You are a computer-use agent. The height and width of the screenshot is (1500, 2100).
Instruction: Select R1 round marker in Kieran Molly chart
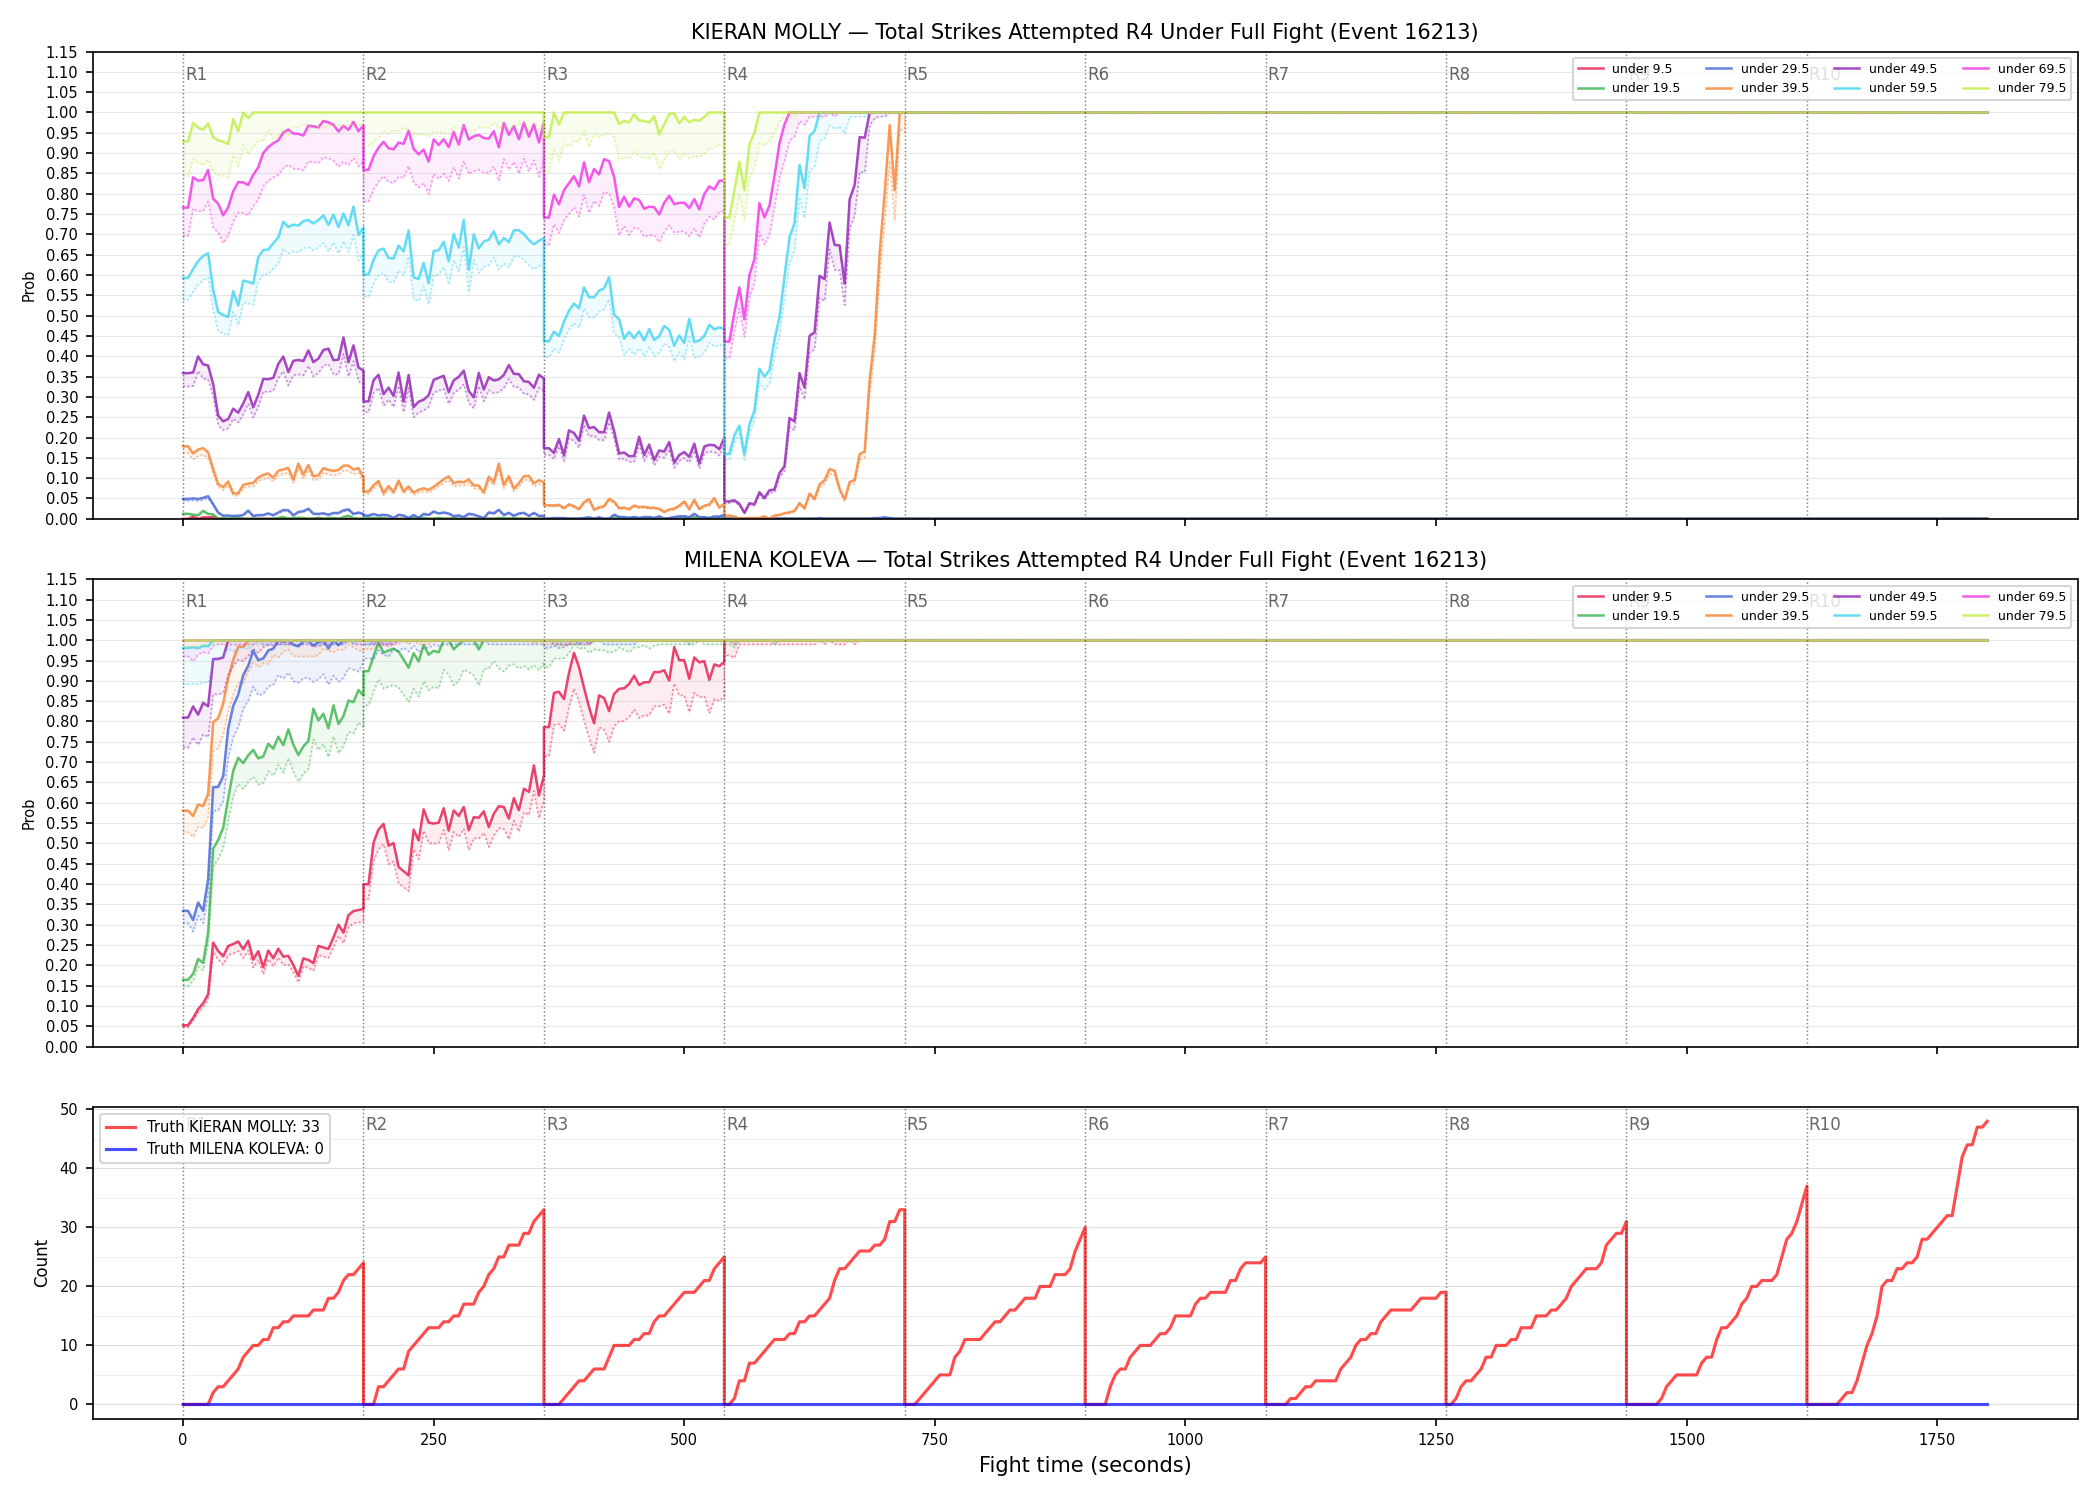(x=196, y=74)
